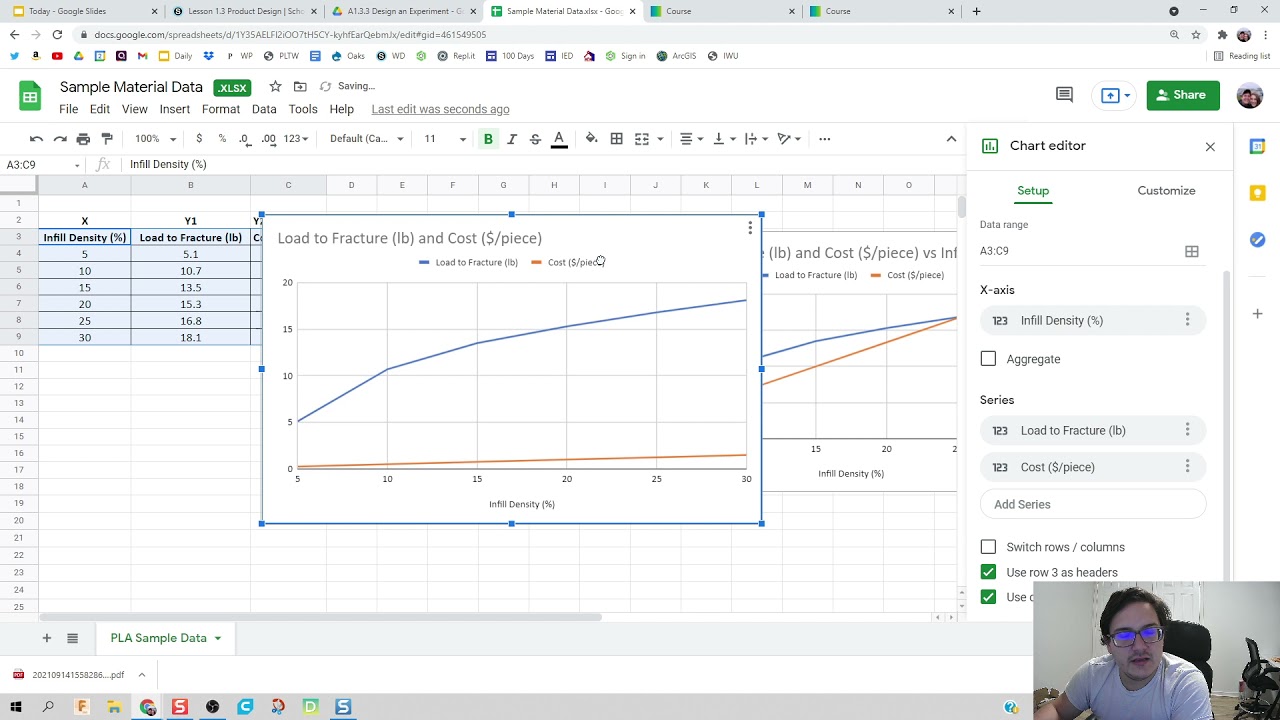Open the comment history icon
Viewport: 1280px width, 720px height.
1064,95
